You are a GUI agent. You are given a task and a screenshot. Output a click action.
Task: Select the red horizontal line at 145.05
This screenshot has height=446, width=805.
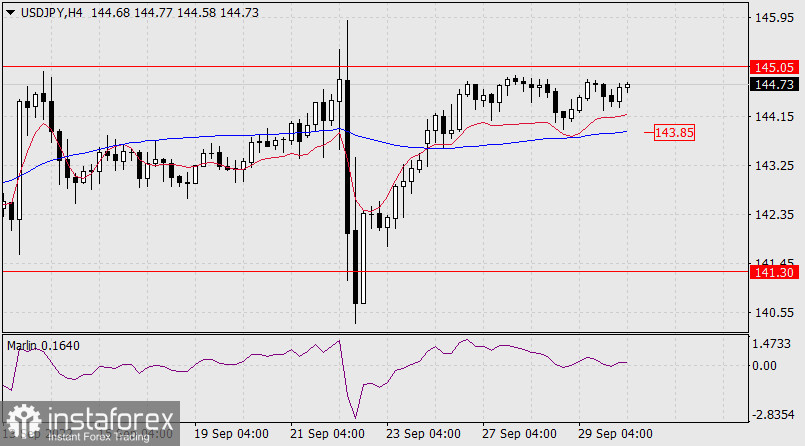pyautogui.click(x=375, y=67)
